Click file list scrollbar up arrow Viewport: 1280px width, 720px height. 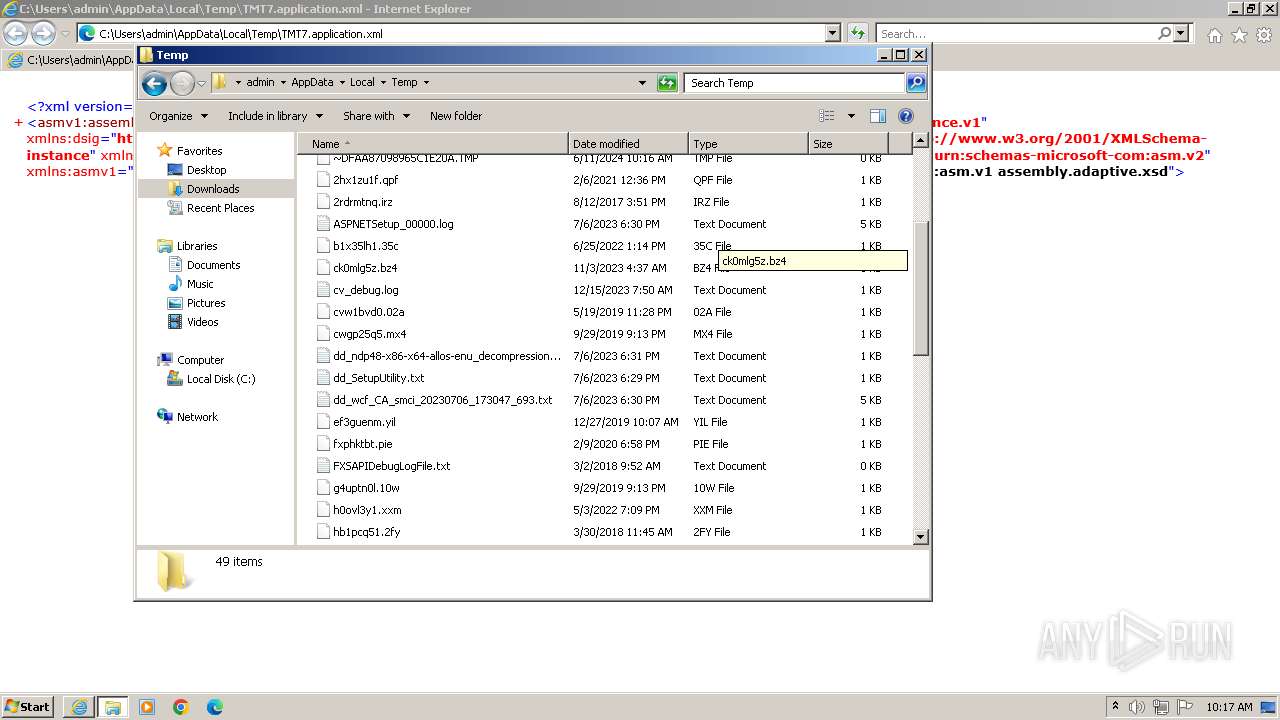(921, 142)
